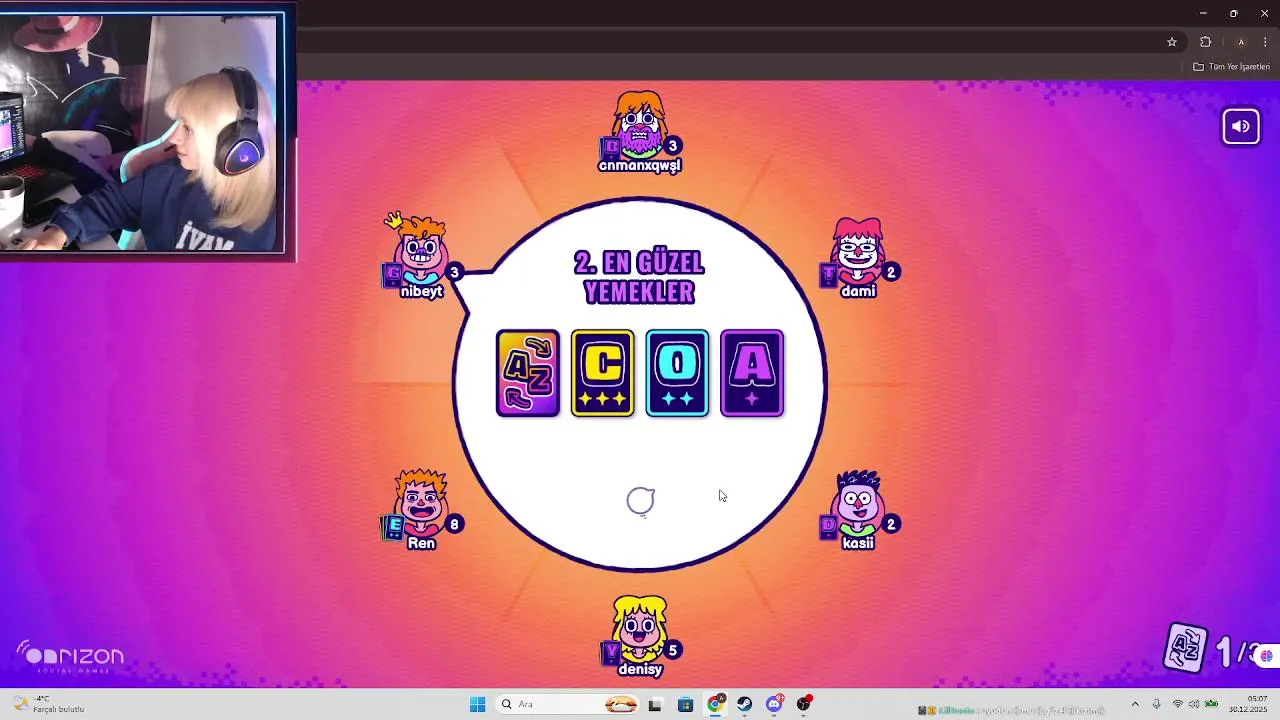The height and width of the screenshot is (720, 1280).
Task: Open the weather widget Parçalı bulutlu
Action: coord(47,704)
